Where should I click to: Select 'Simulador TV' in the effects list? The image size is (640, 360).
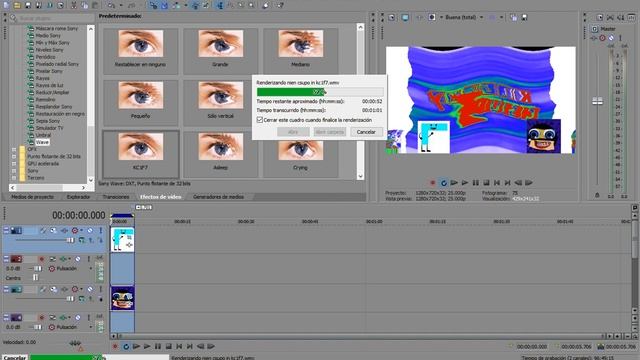tap(49, 128)
